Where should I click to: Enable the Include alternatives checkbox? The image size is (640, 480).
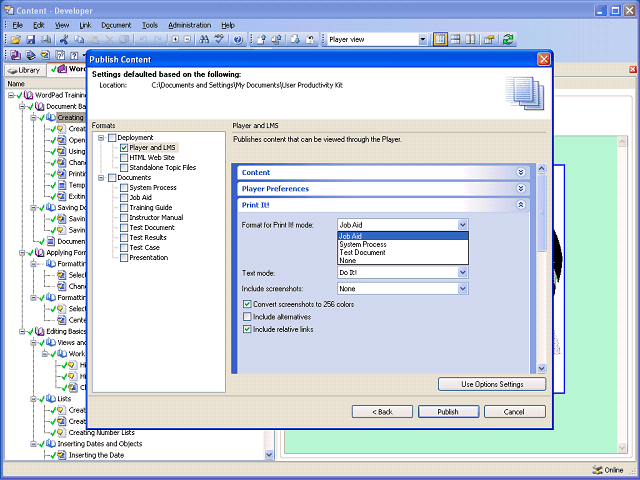click(247, 317)
